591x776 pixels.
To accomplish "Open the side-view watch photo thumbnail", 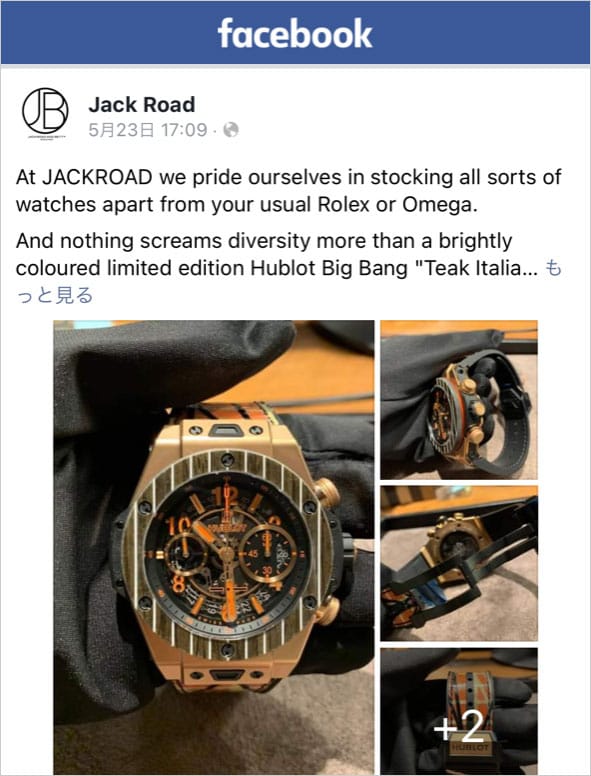I will [x=459, y=400].
